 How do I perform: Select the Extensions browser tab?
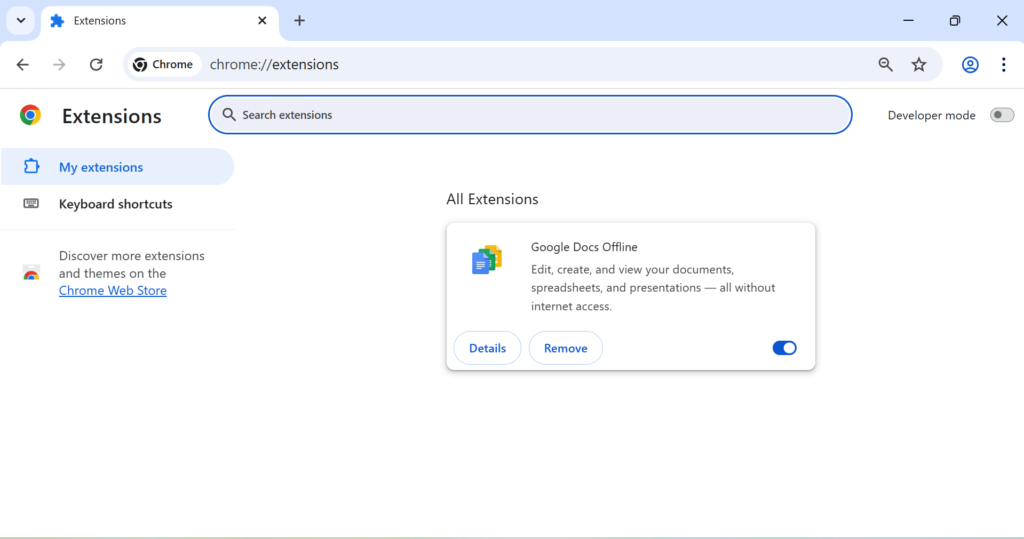point(160,21)
